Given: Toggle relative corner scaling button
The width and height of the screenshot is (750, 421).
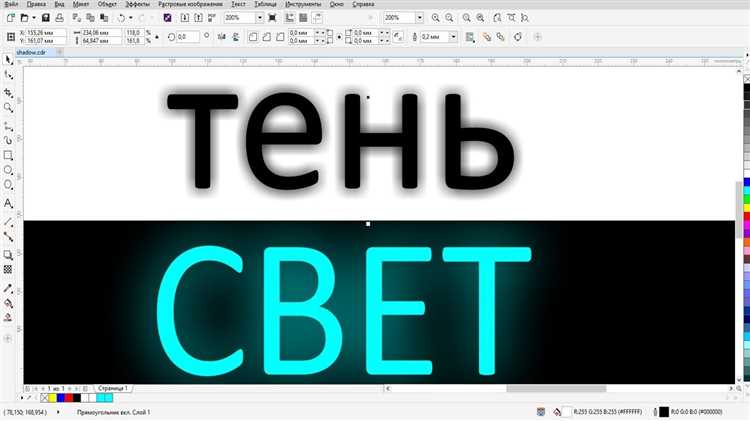Looking at the screenshot, I should (398, 37).
